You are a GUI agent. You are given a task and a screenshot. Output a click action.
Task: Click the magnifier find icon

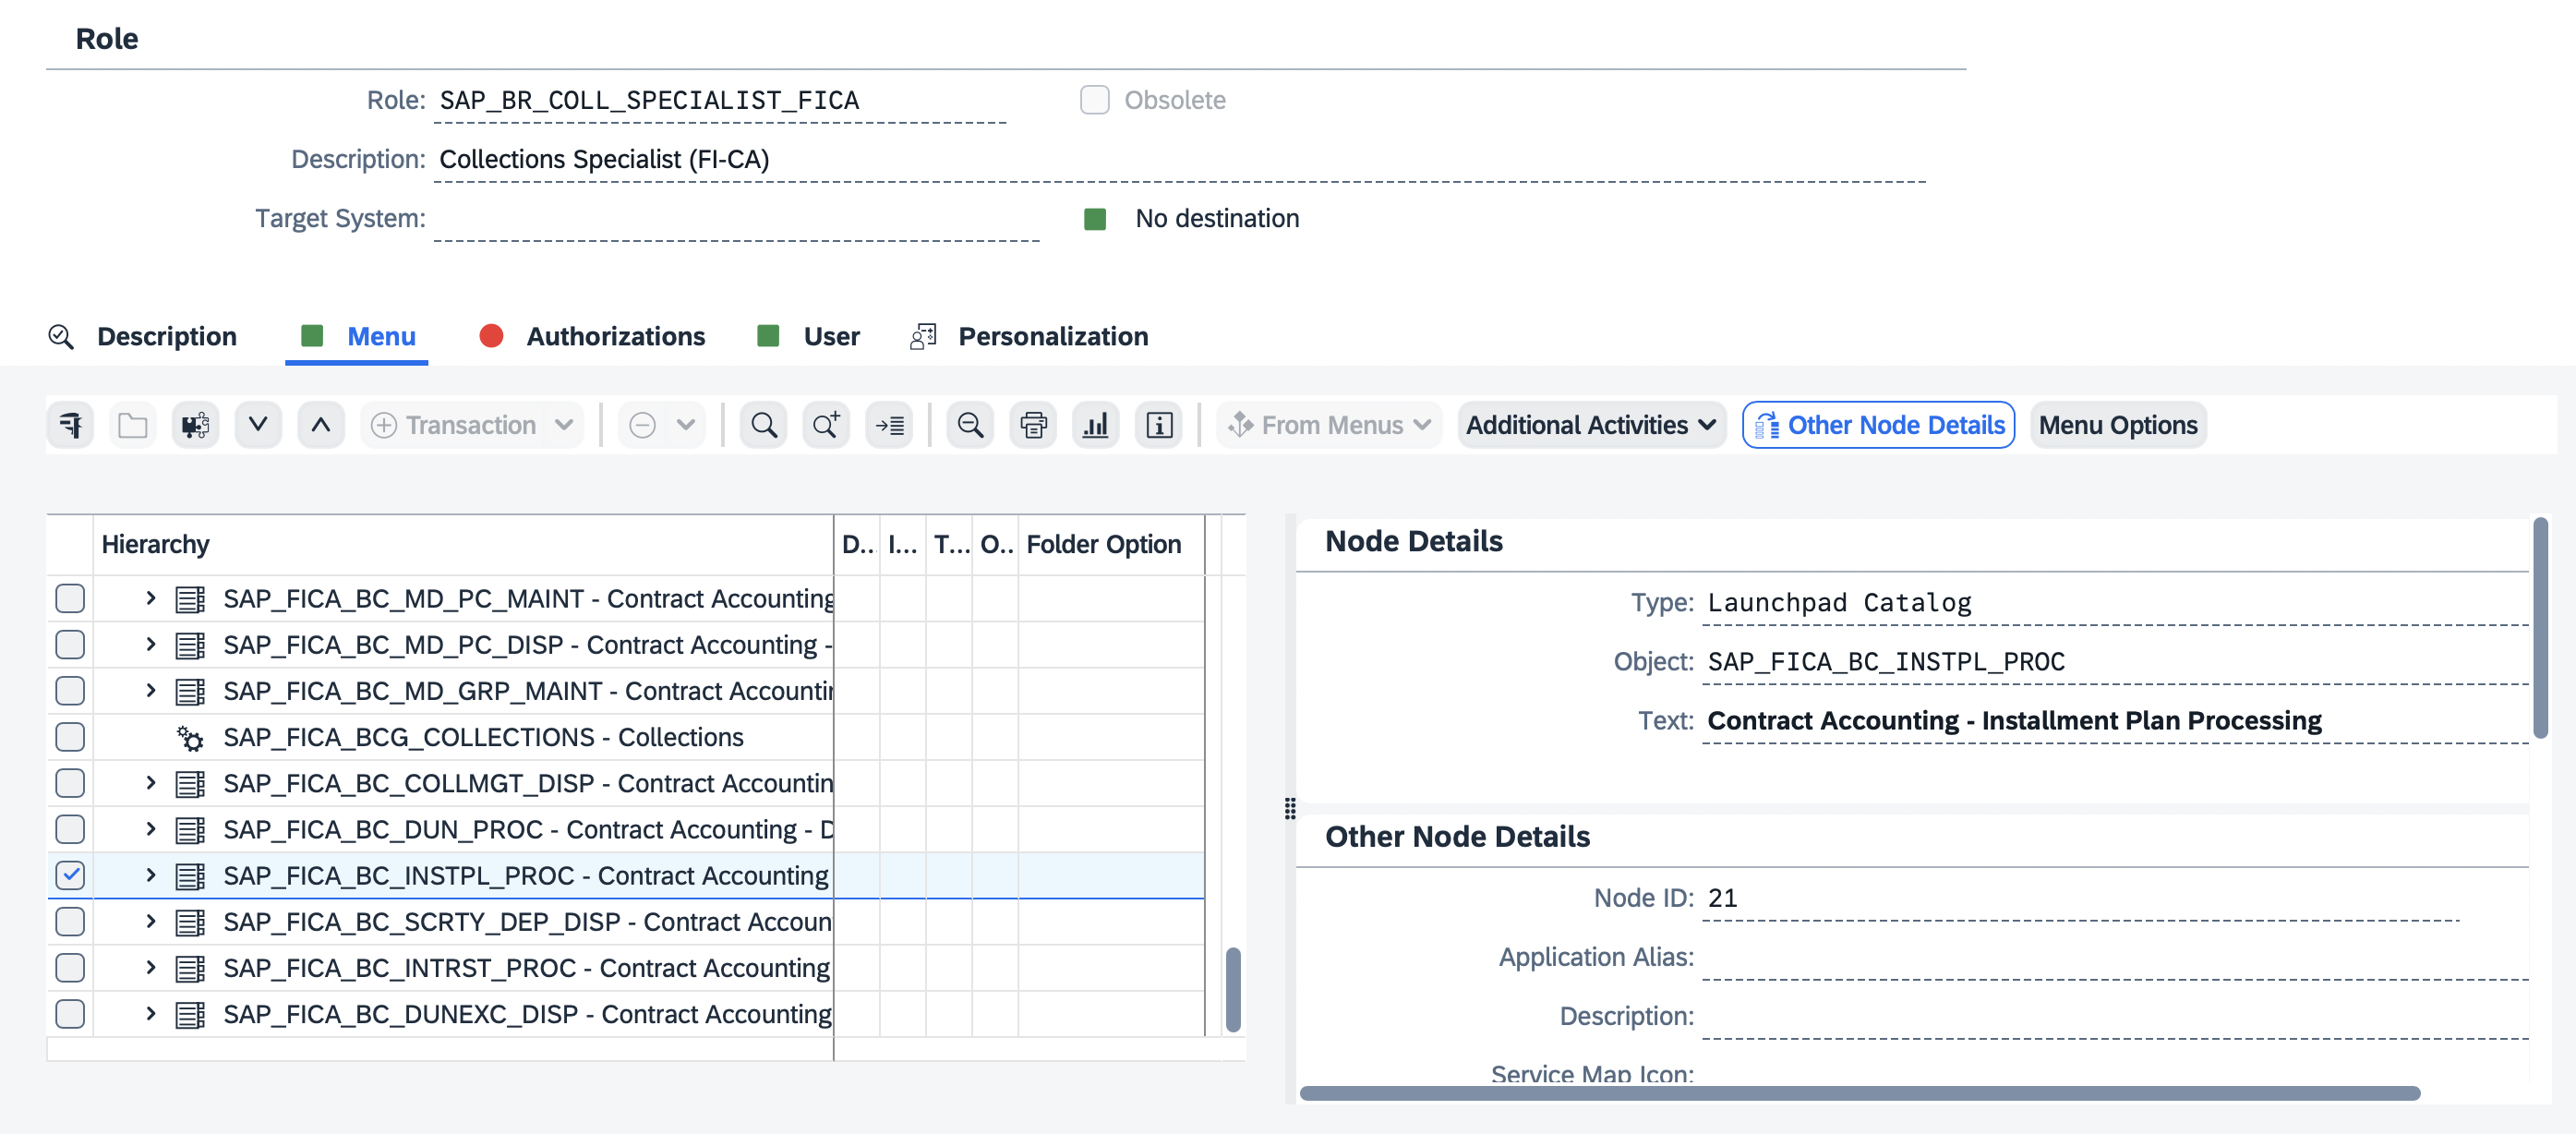764,425
